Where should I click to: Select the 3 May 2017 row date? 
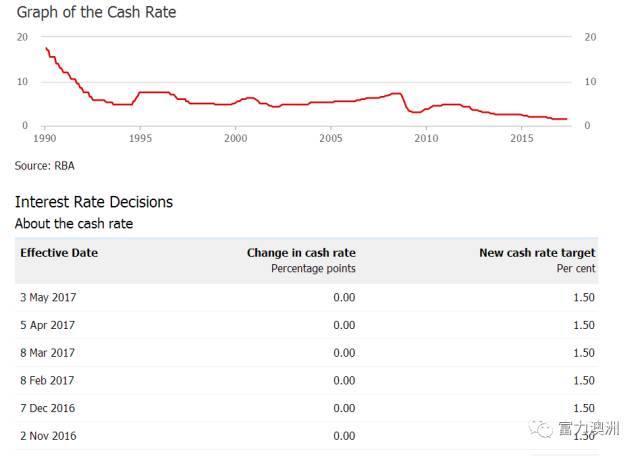click(48, 297)
